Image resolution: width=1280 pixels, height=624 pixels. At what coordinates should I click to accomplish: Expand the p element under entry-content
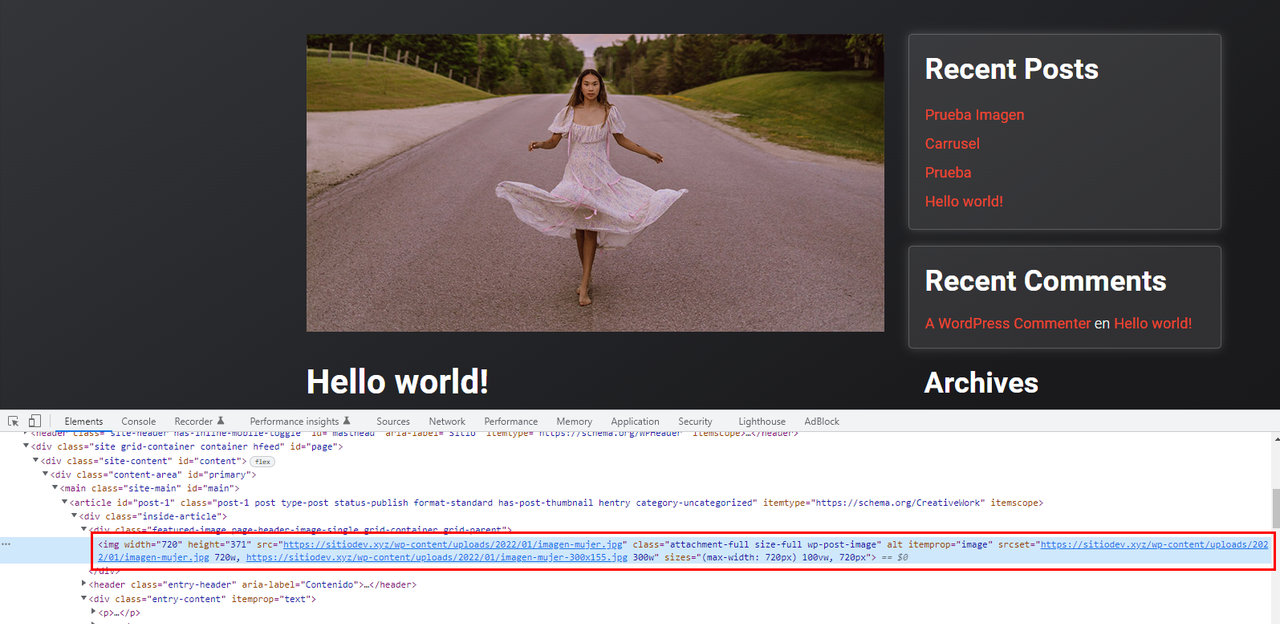(94, 612)
